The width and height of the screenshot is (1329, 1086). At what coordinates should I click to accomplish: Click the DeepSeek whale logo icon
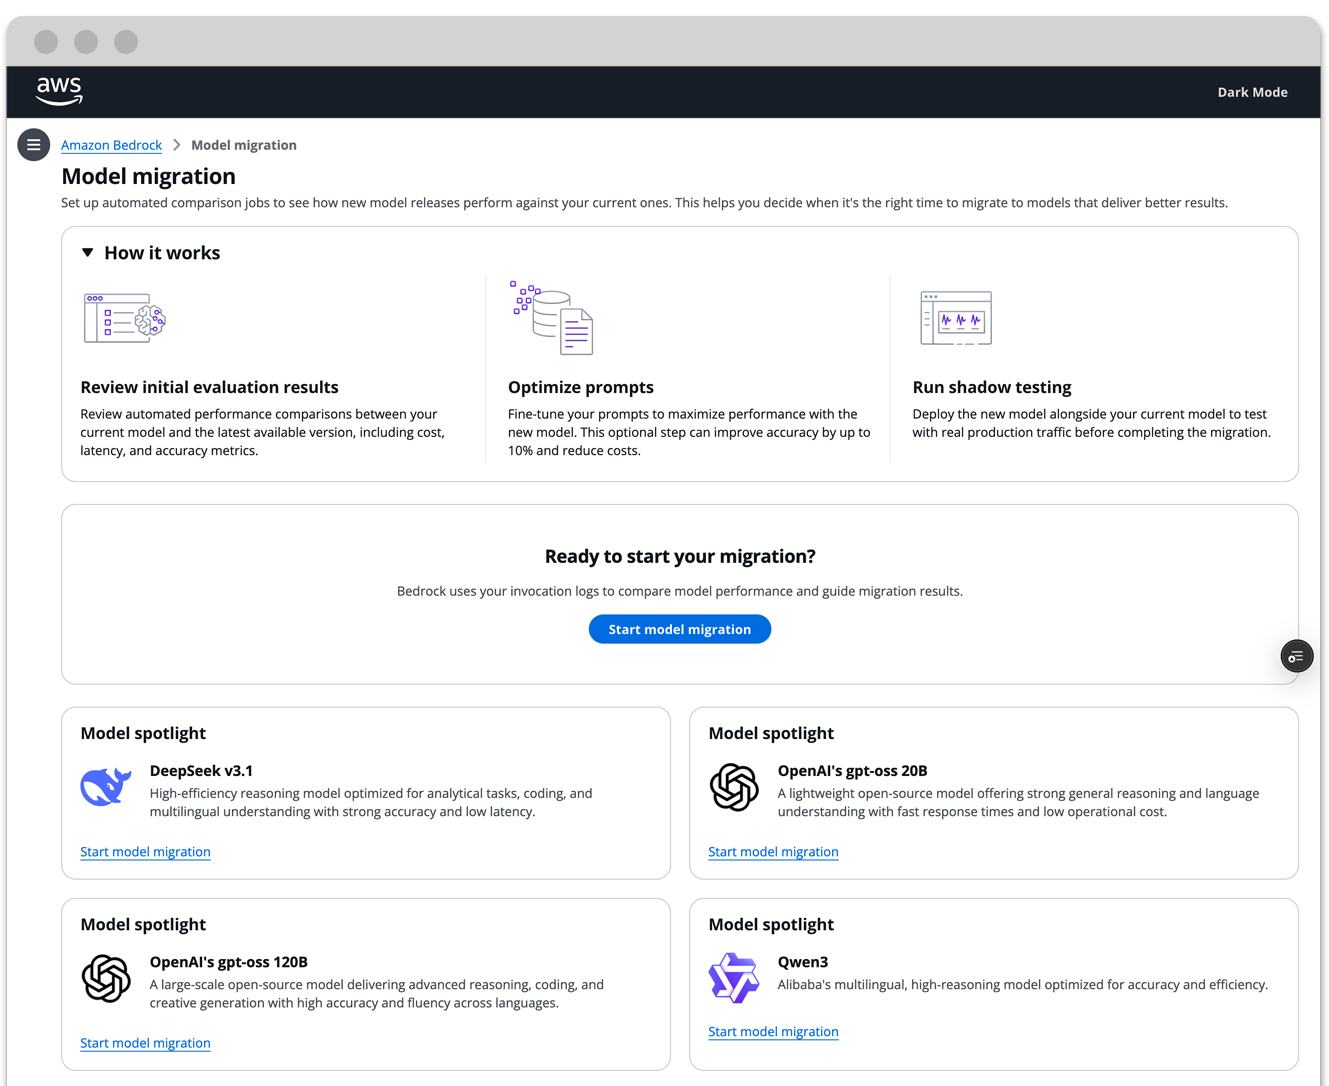(106, 787)
